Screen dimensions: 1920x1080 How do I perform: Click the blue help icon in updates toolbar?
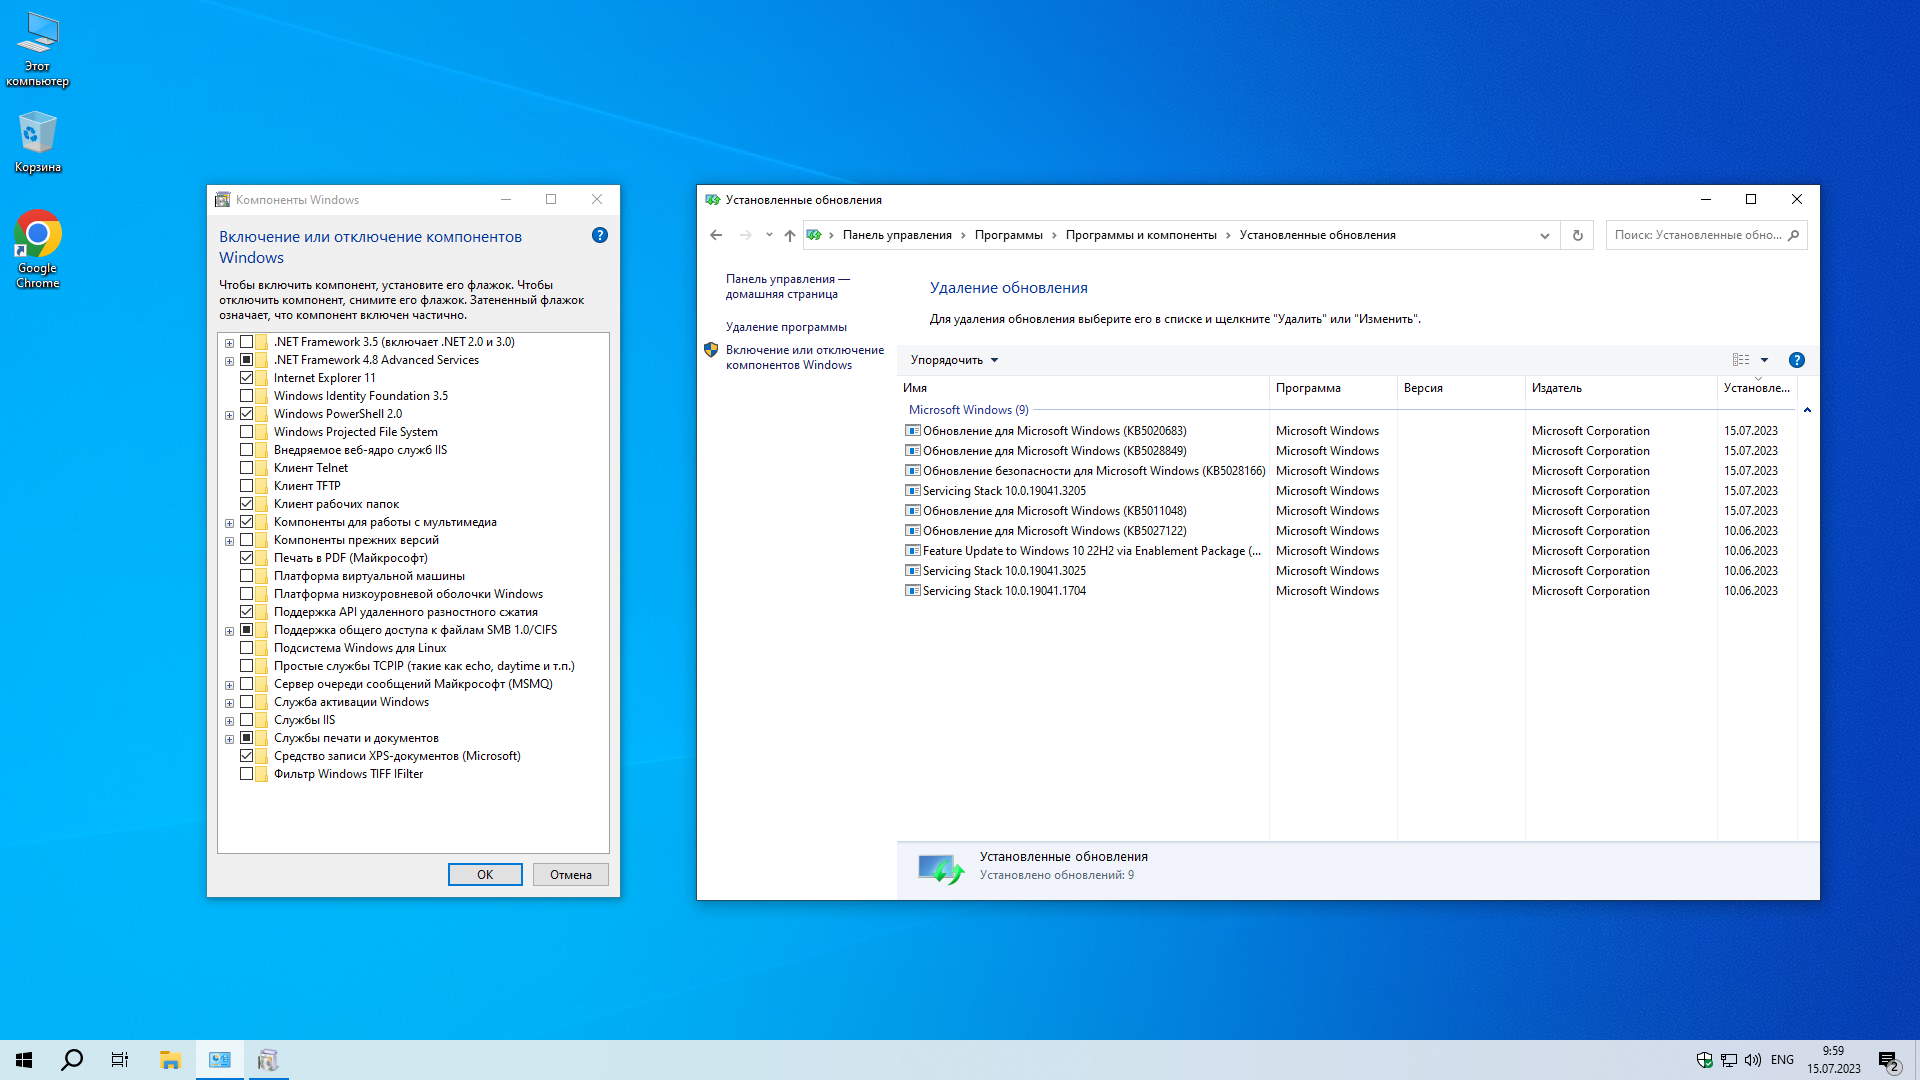(x=1796, y=360)
